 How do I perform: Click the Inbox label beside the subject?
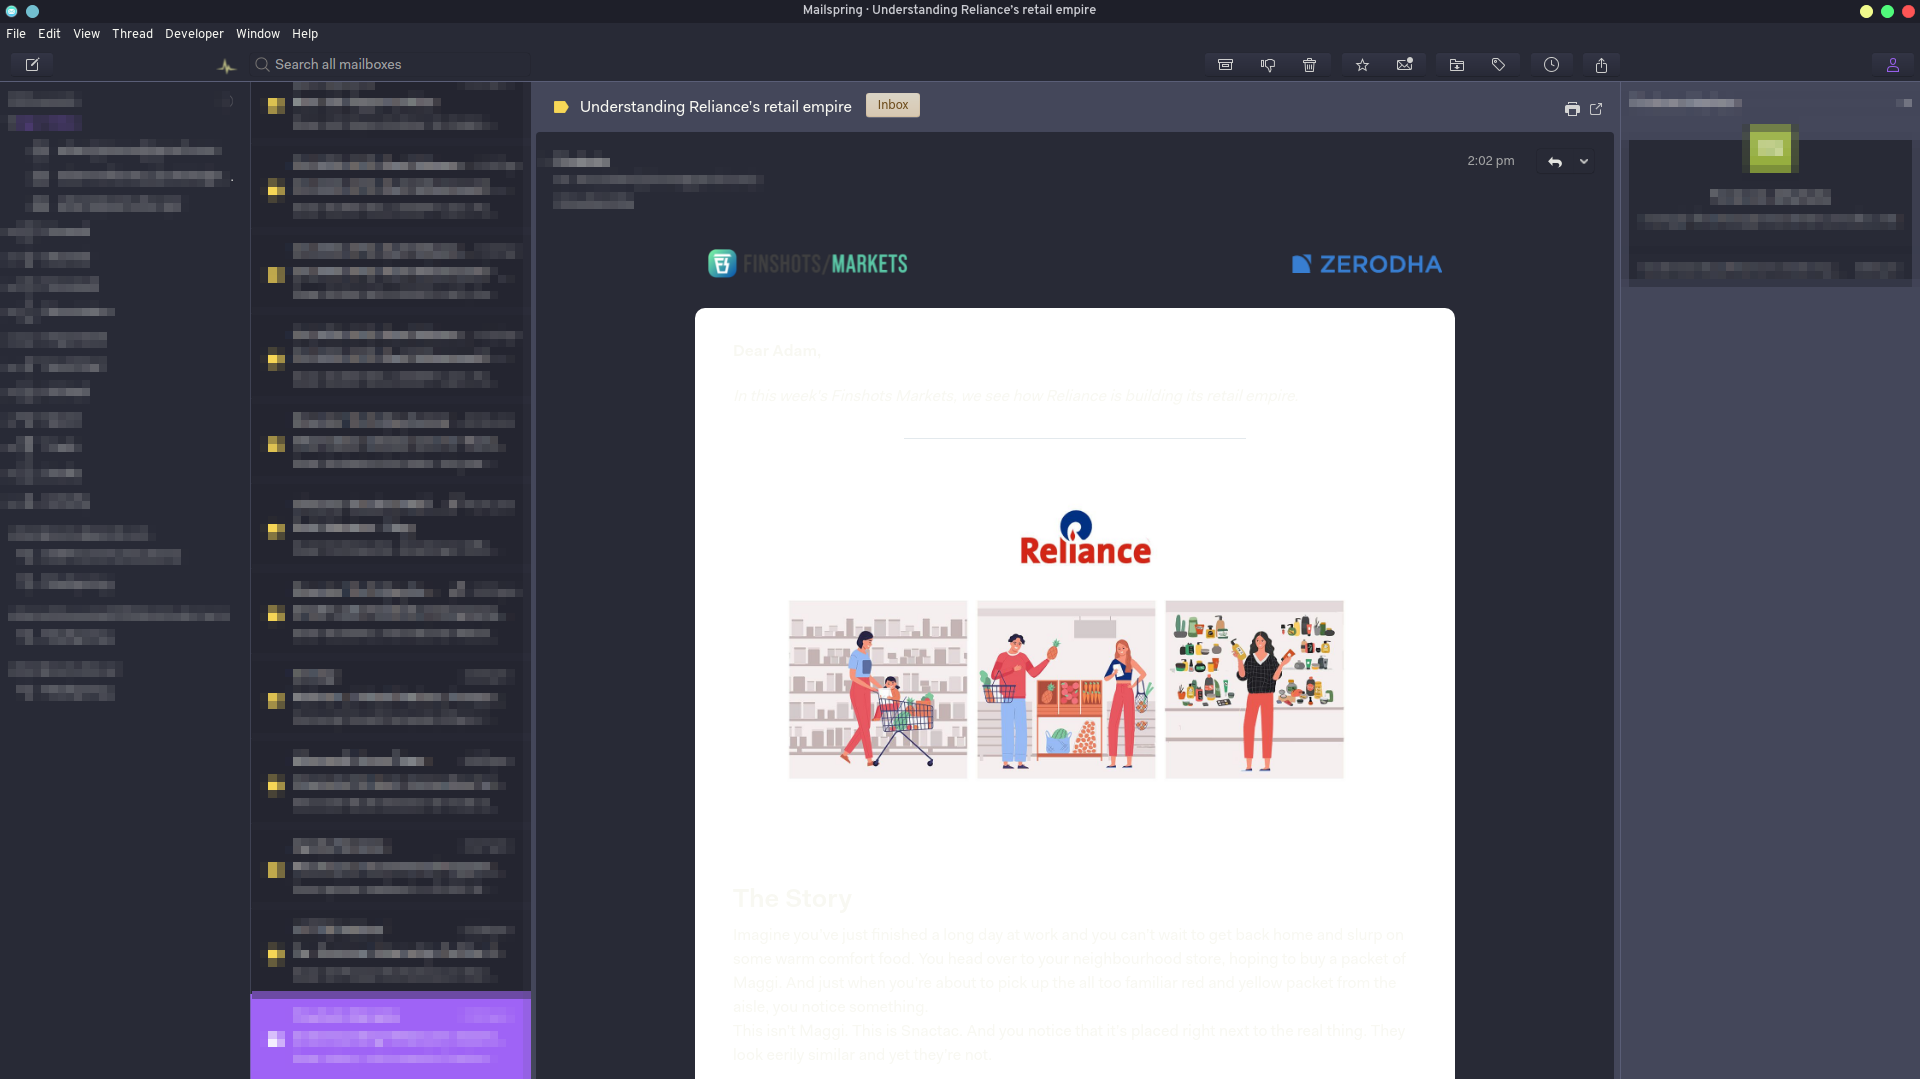coord(892,105)
